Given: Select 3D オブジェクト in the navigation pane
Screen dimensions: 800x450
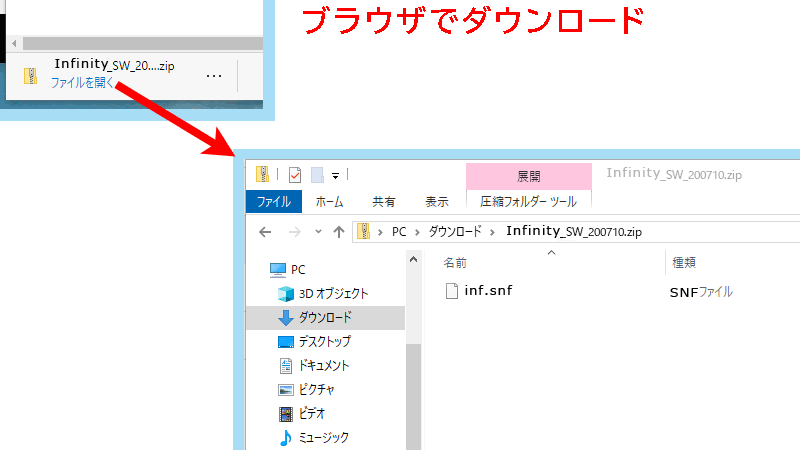Looking at the screenshot, I should pyautogui.click(x=333, y=294).
